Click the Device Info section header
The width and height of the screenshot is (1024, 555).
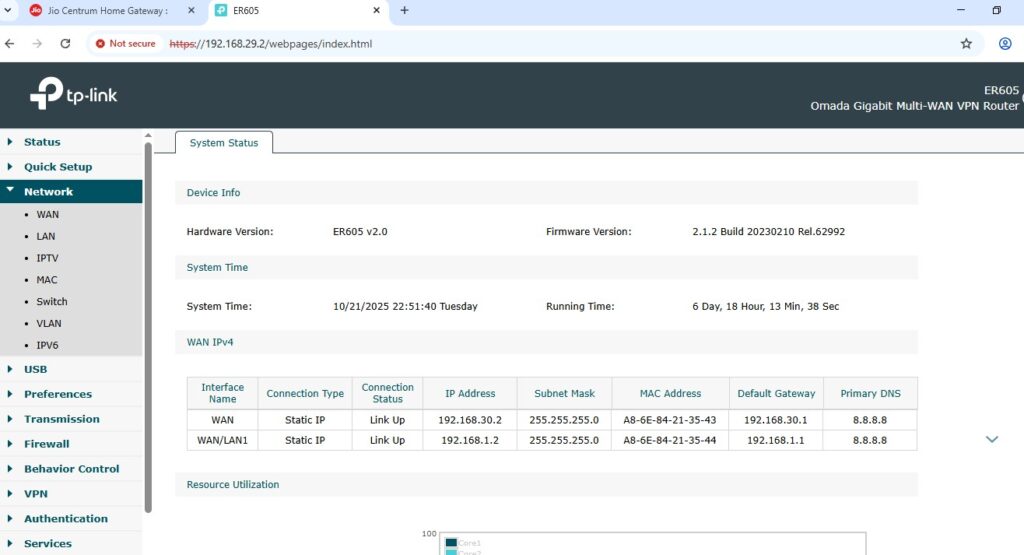pyautogui.click(x=546, y=193)
